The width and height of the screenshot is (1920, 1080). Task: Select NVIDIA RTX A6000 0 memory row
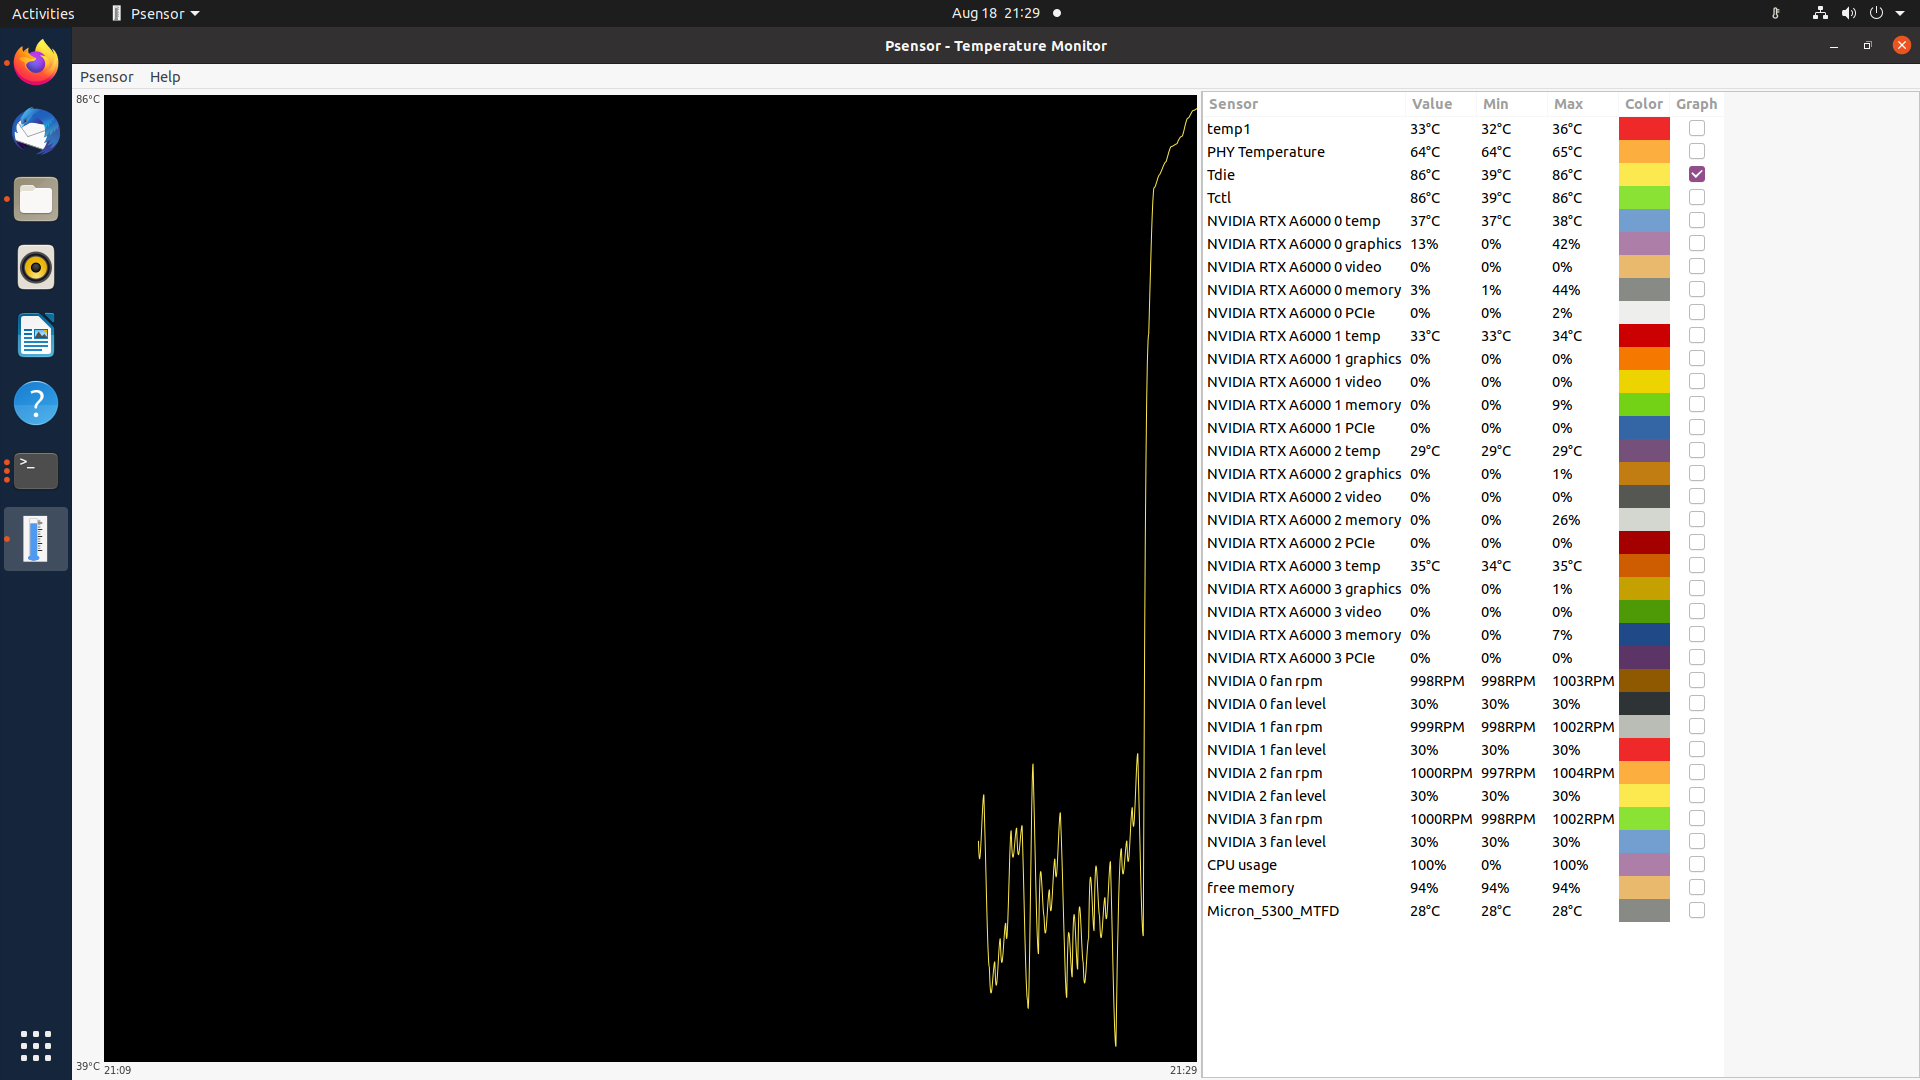[1462, 289]
